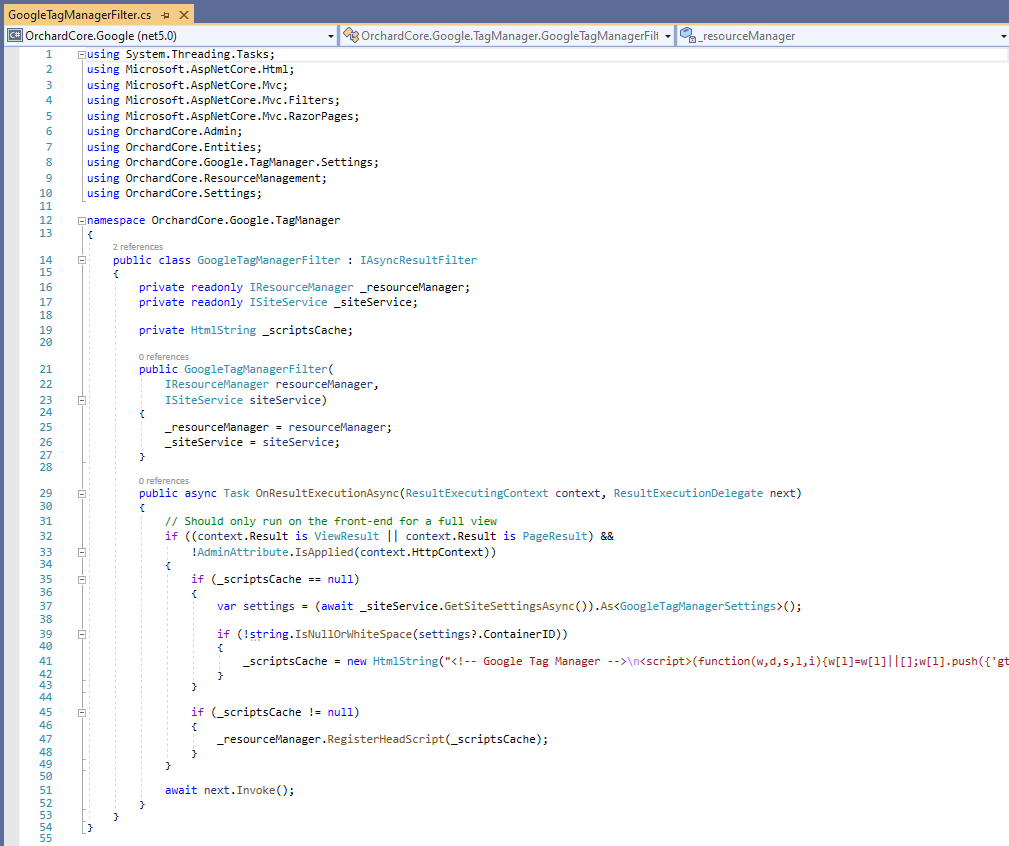
Task: Click the IAsyncResultFilter interface name
Action: tap(418, 260)
